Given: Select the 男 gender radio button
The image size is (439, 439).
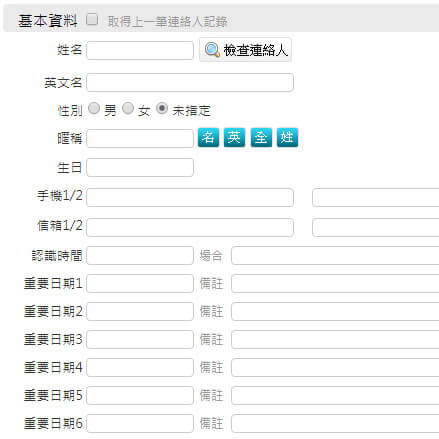Looking at the screenshot, I should (x=94, y=108).
